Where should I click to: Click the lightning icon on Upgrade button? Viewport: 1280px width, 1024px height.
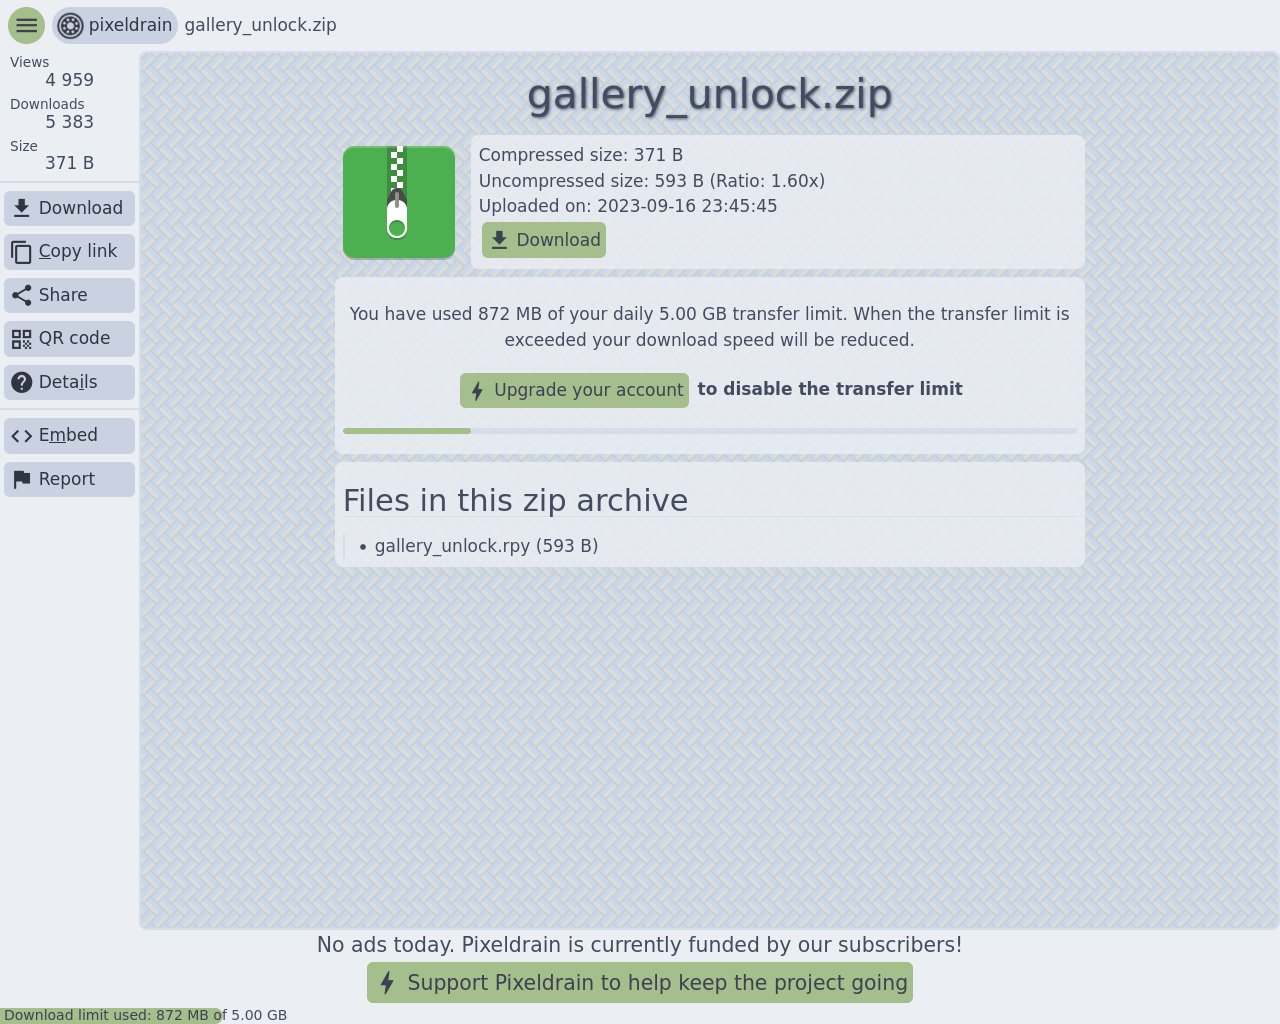pyautogui.click(x=477, y=391)
